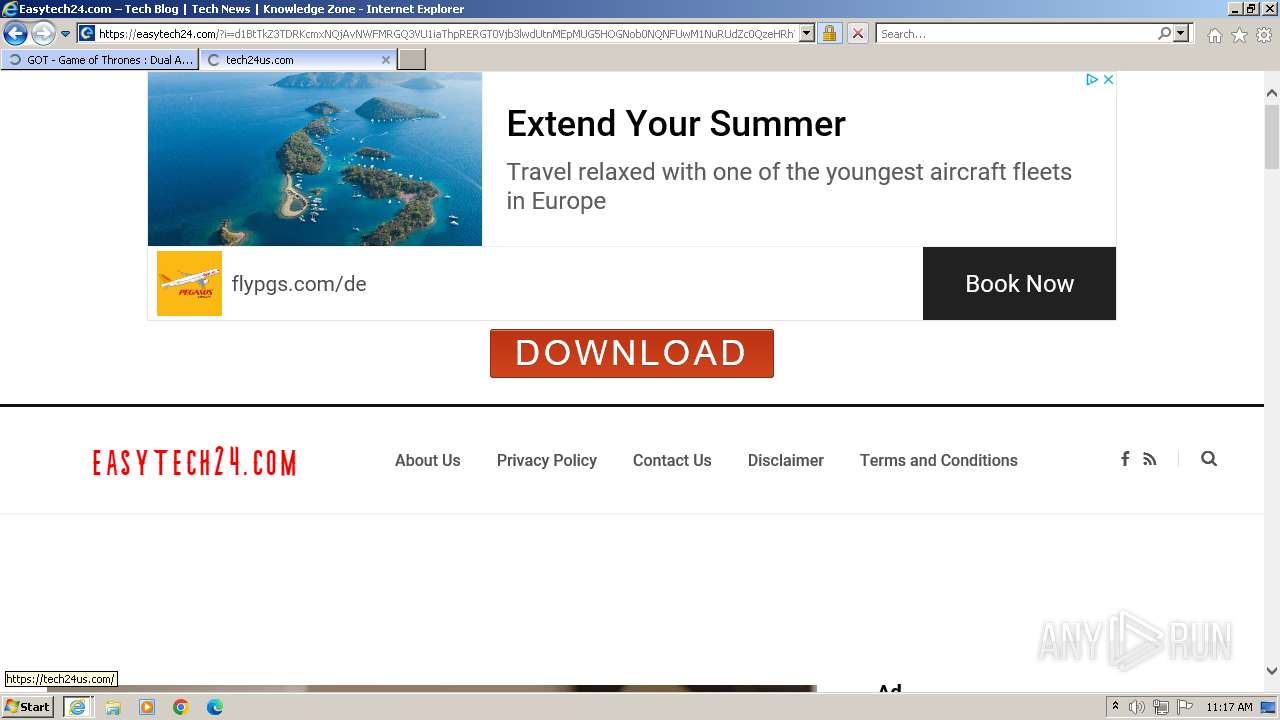
Task: Open the Privacy Policy menu item
Action: [x=547, y=460]
